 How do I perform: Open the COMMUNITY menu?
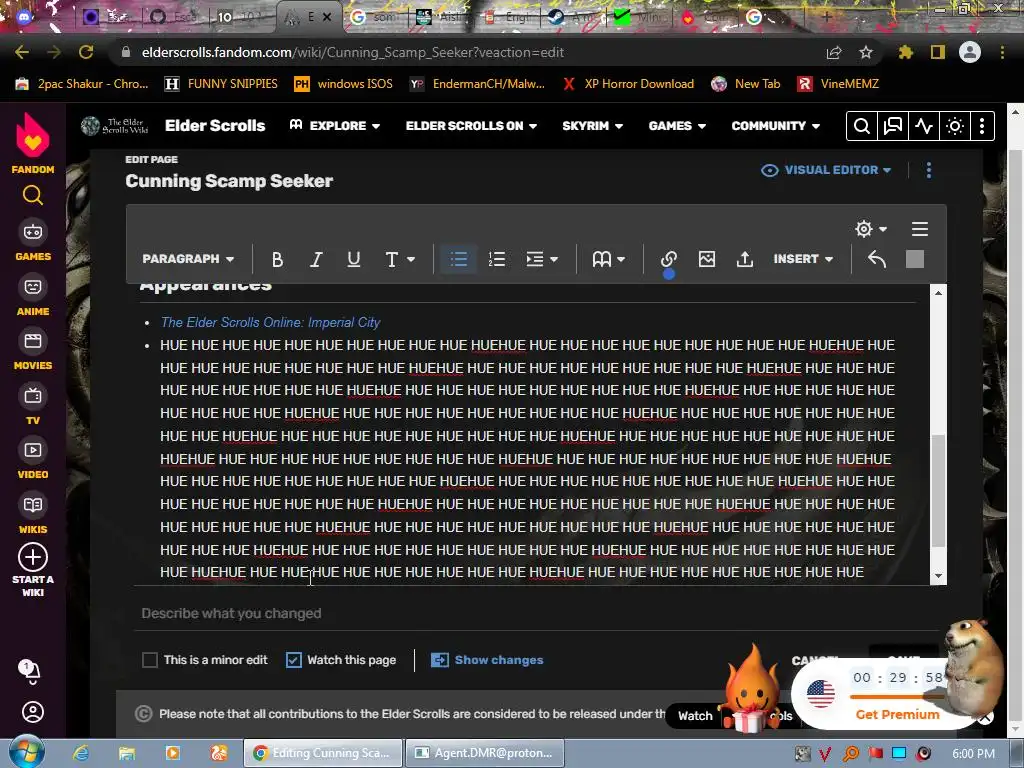coord(775,125)
